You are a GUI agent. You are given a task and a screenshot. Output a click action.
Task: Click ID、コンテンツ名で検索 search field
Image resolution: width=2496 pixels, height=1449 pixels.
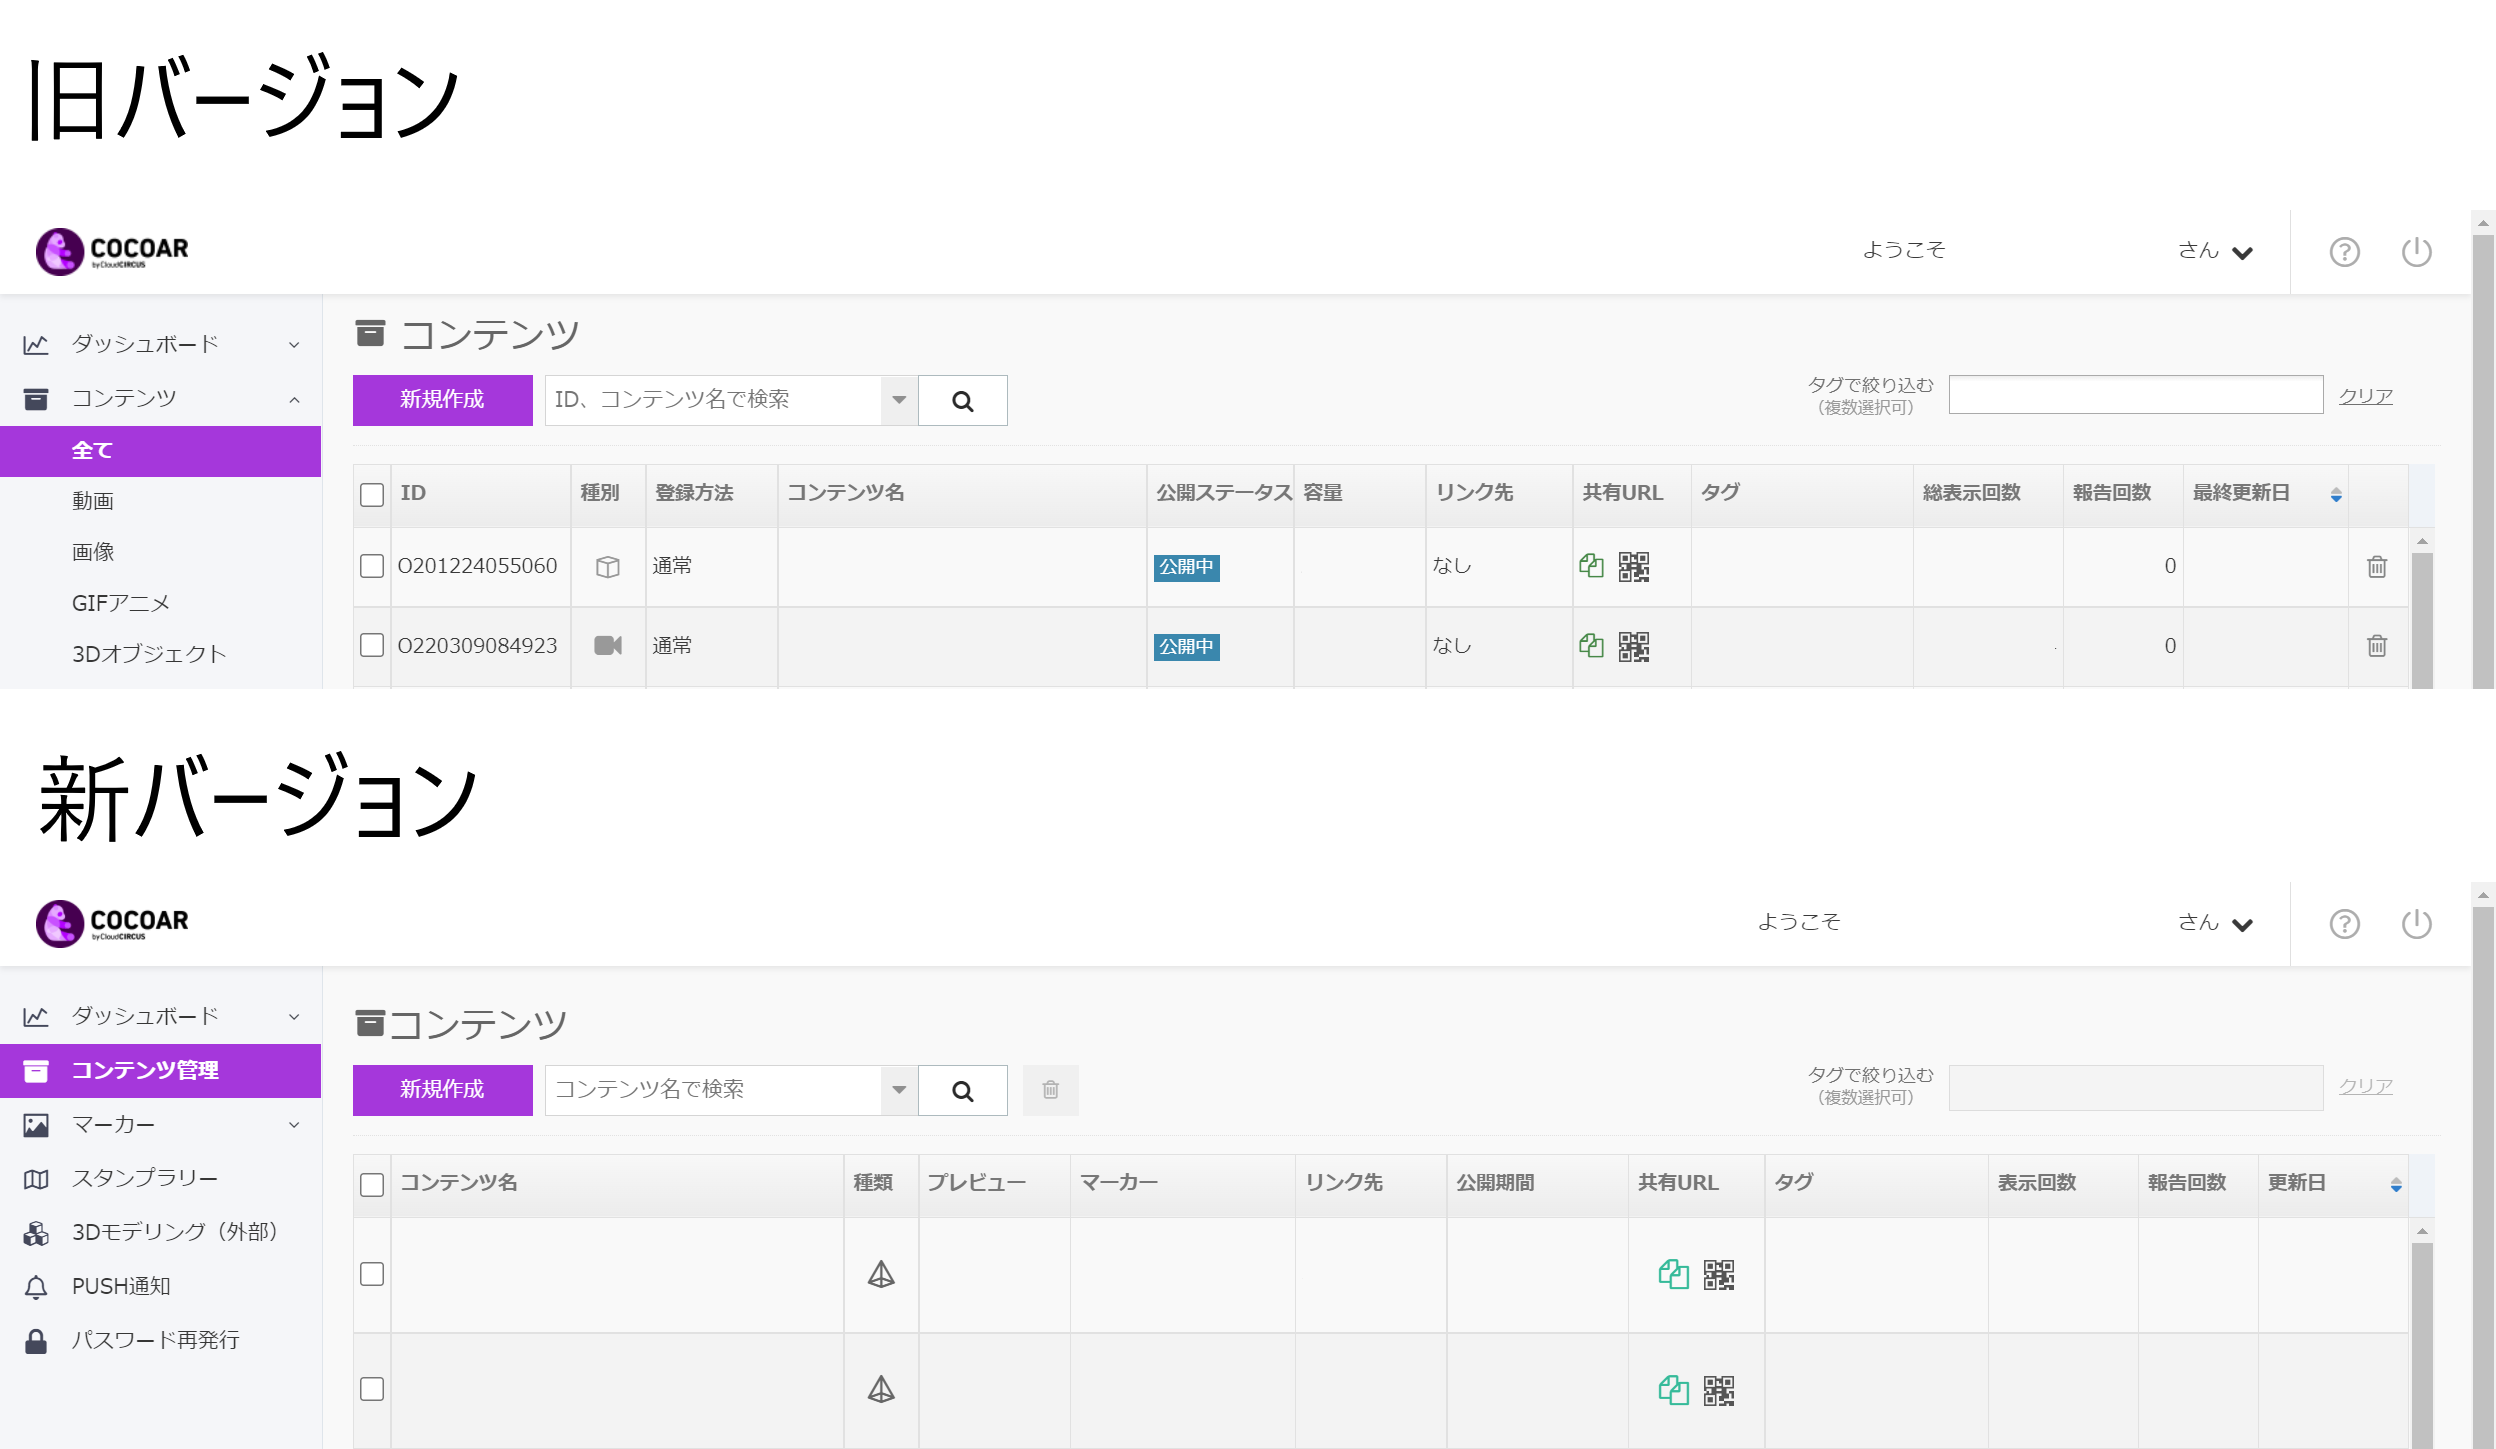point(714,400)
